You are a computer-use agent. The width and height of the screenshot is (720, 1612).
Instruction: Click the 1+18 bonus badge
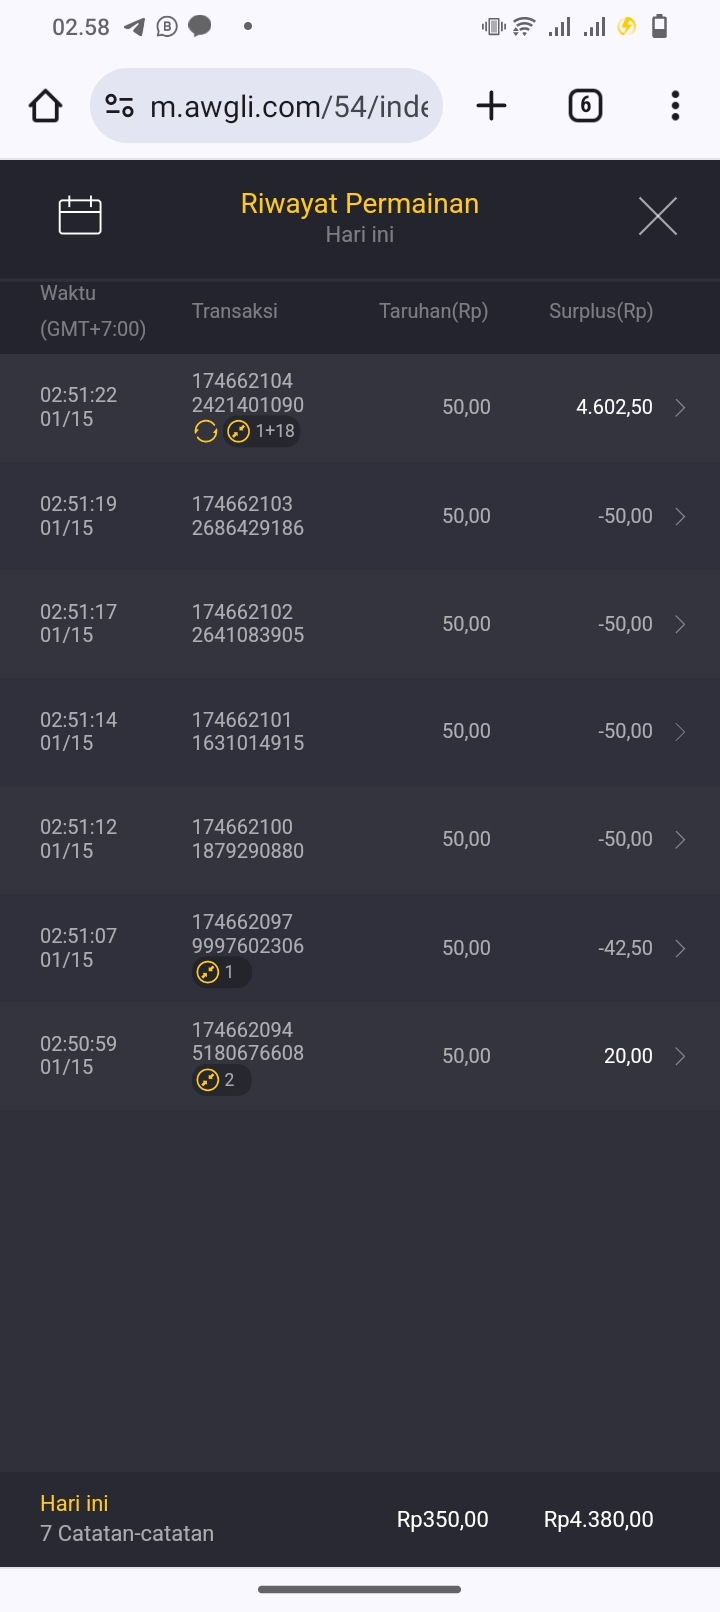click(x=263, y=431)
